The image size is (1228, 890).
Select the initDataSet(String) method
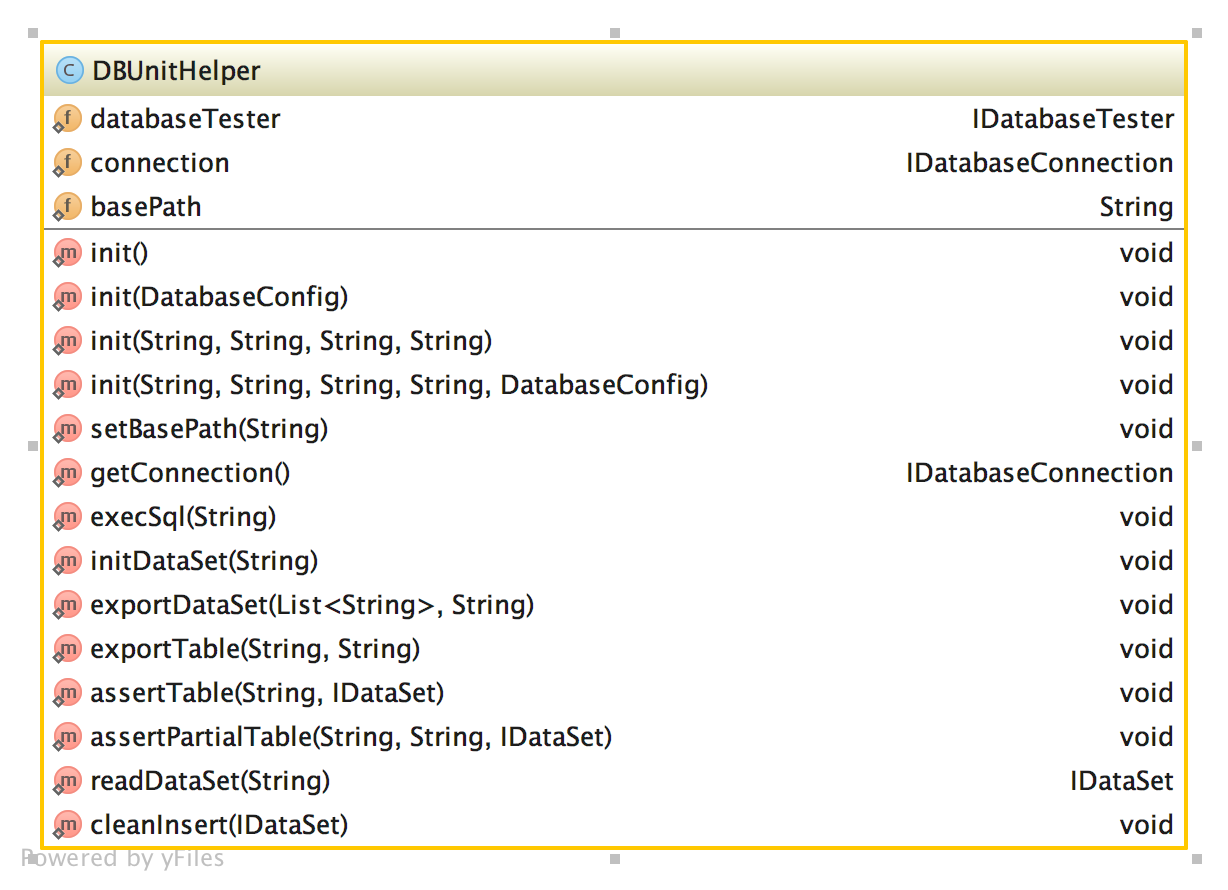click(204, 561)
